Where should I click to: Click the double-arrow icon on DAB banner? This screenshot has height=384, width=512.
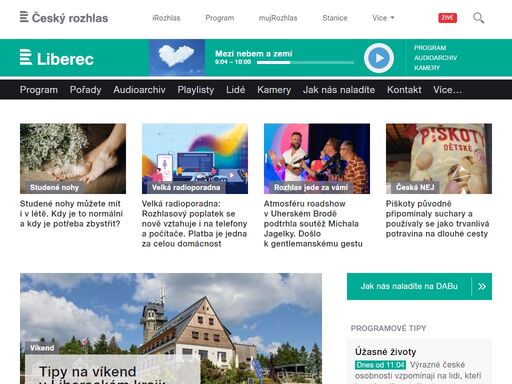(482, 286)
